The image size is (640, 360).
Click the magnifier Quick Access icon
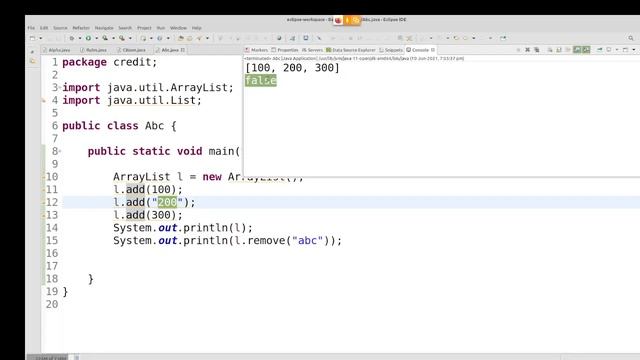tap(631, 38)
